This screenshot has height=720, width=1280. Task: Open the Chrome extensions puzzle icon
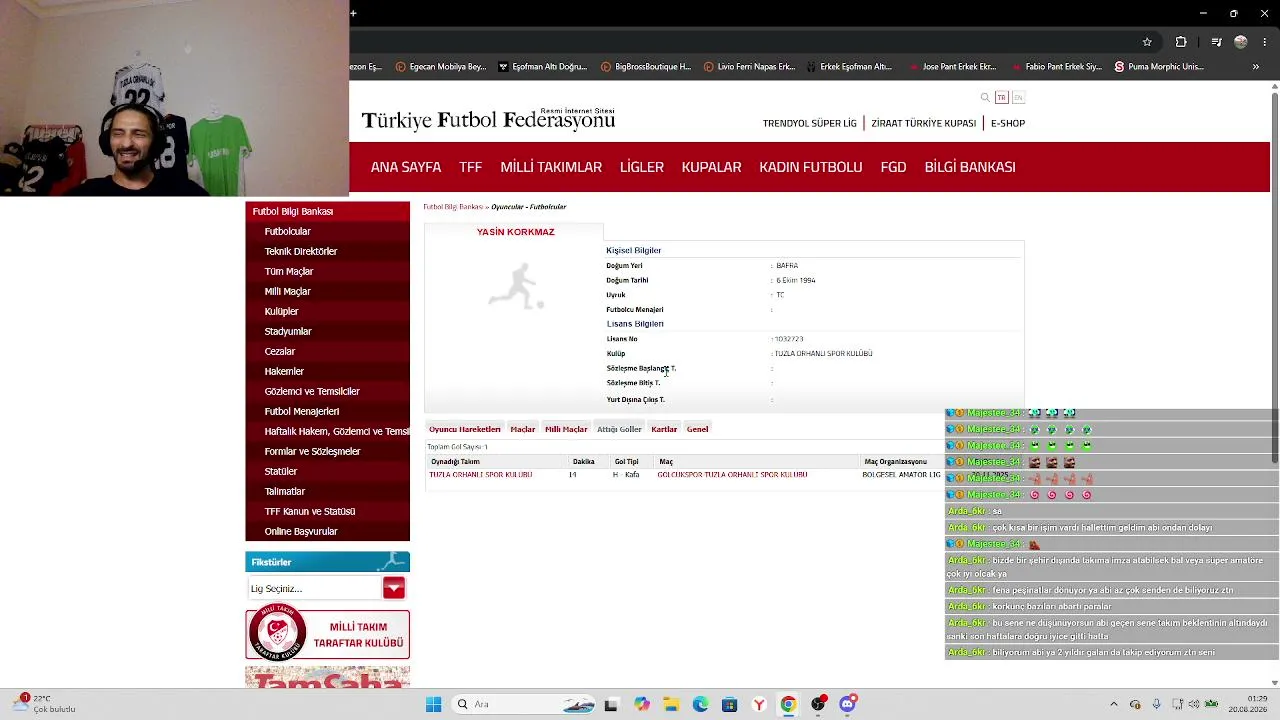[x=1181, y=42]
